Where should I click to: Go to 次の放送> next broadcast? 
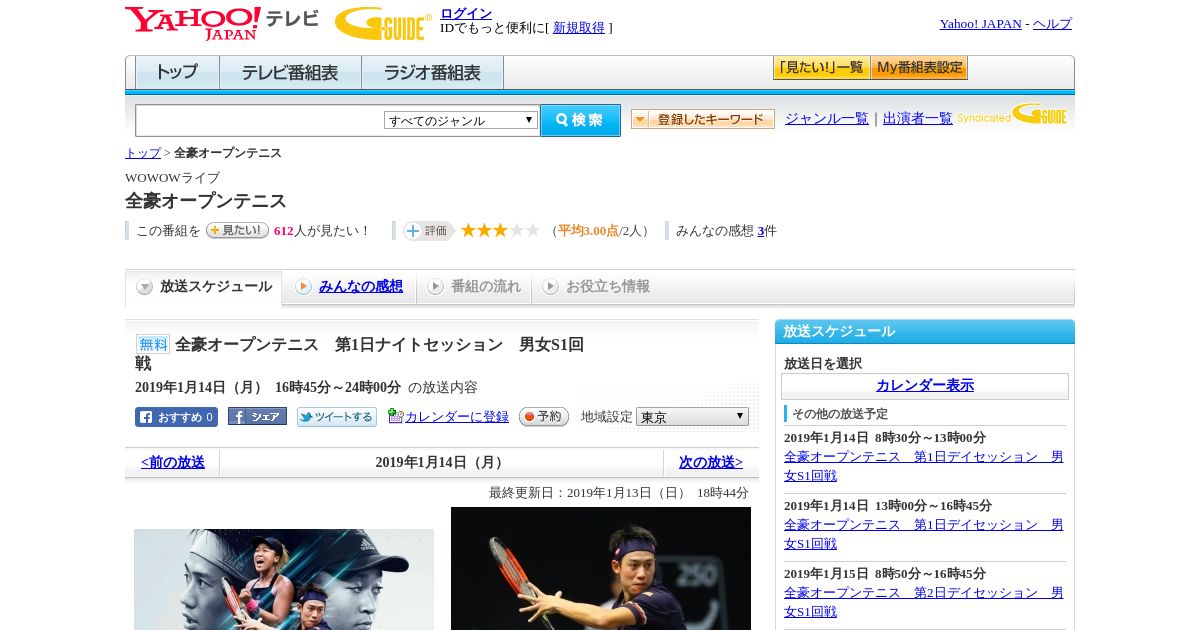711,463
